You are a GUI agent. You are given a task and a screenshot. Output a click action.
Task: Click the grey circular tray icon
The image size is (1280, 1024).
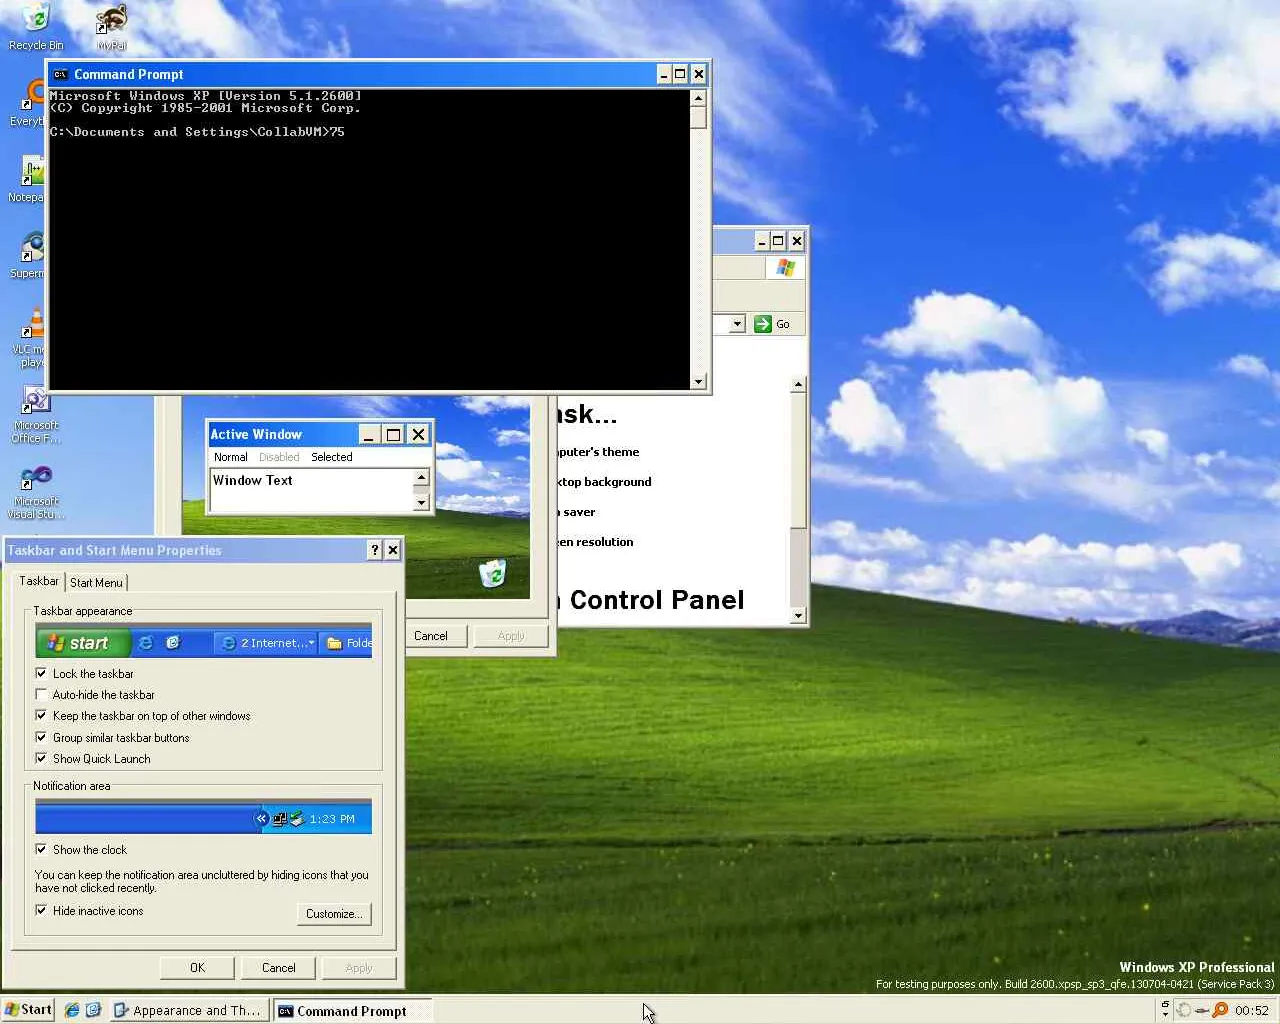coord(1184,1010)
